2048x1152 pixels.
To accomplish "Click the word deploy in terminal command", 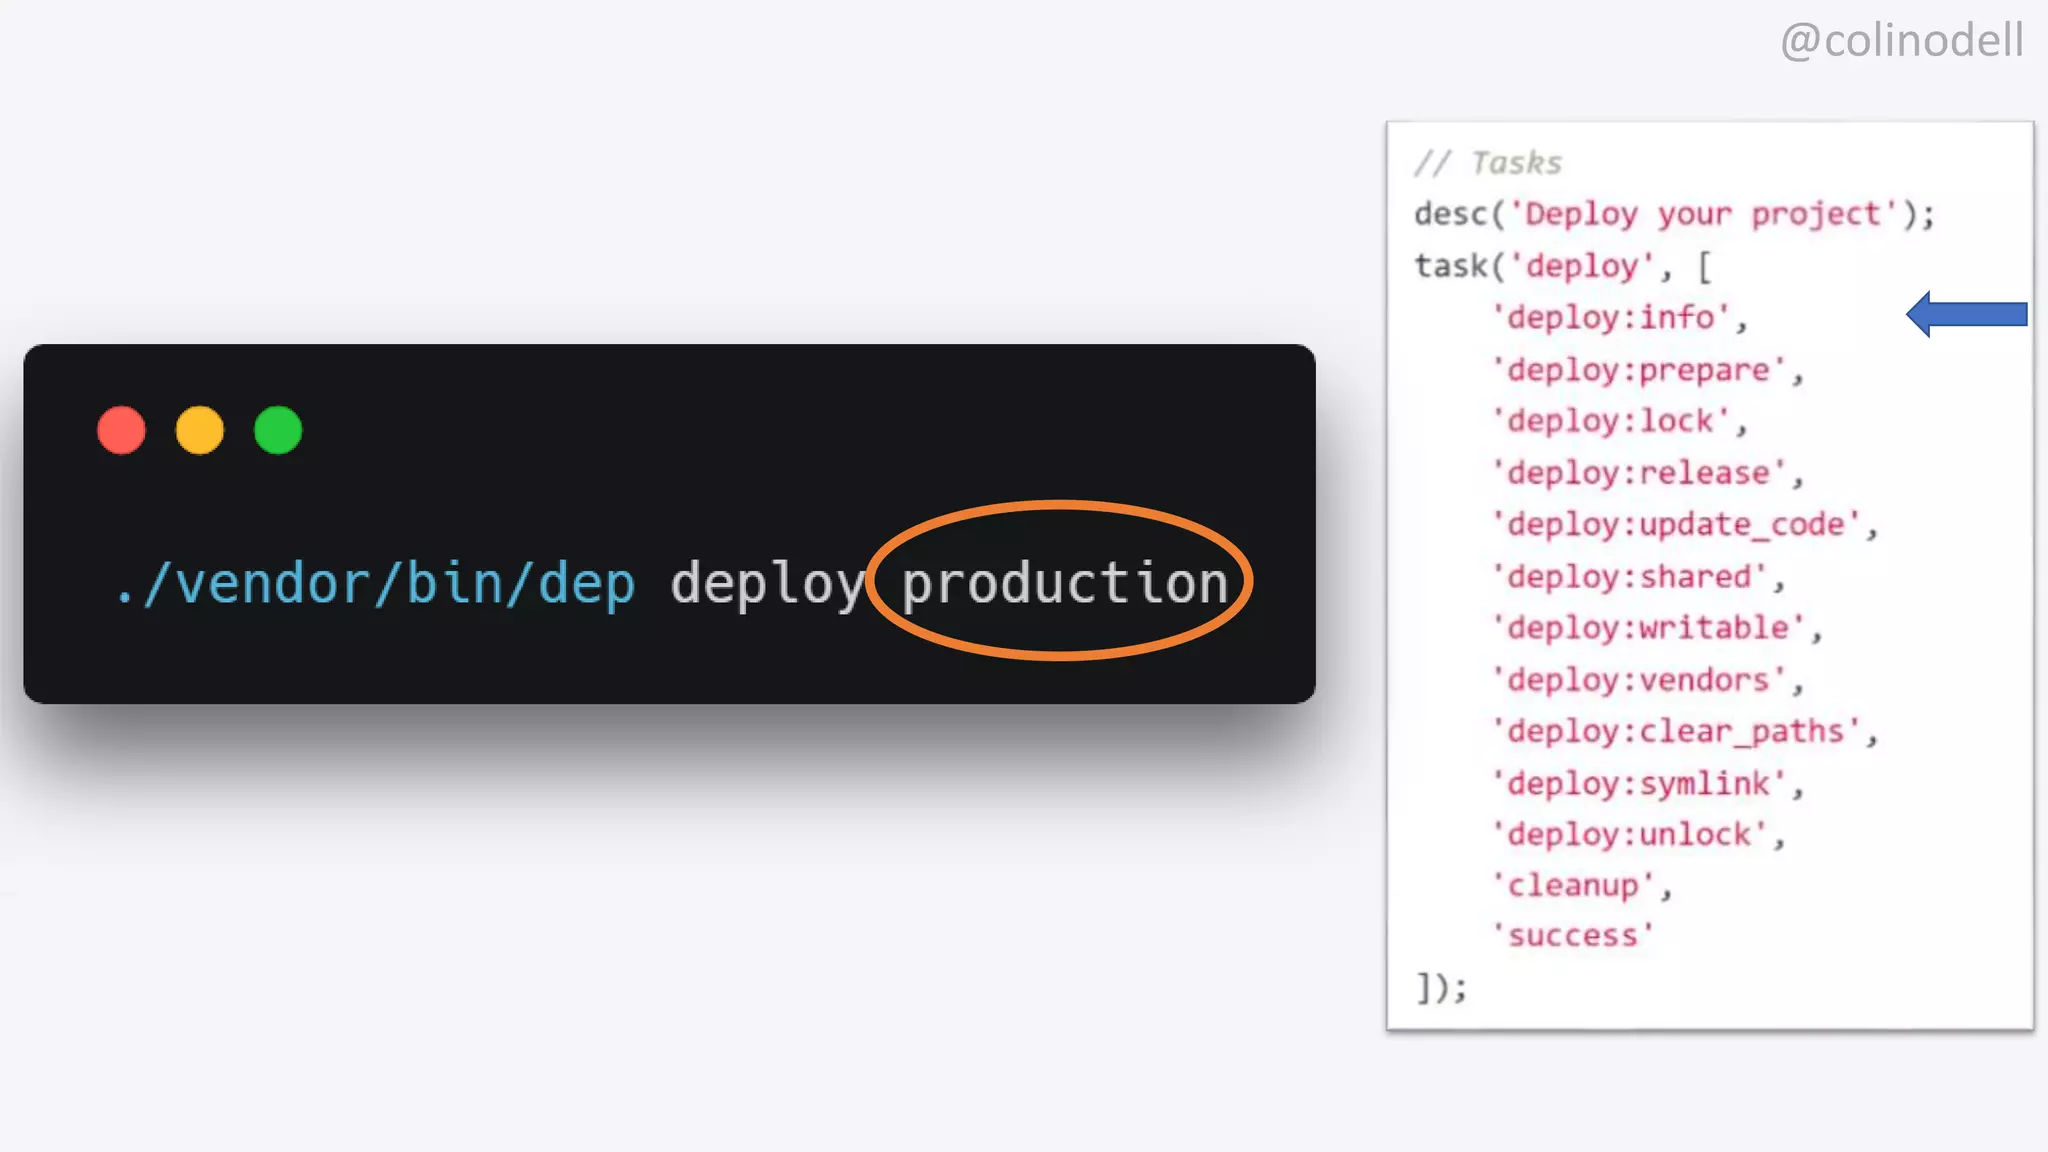I will coord(767,583).
